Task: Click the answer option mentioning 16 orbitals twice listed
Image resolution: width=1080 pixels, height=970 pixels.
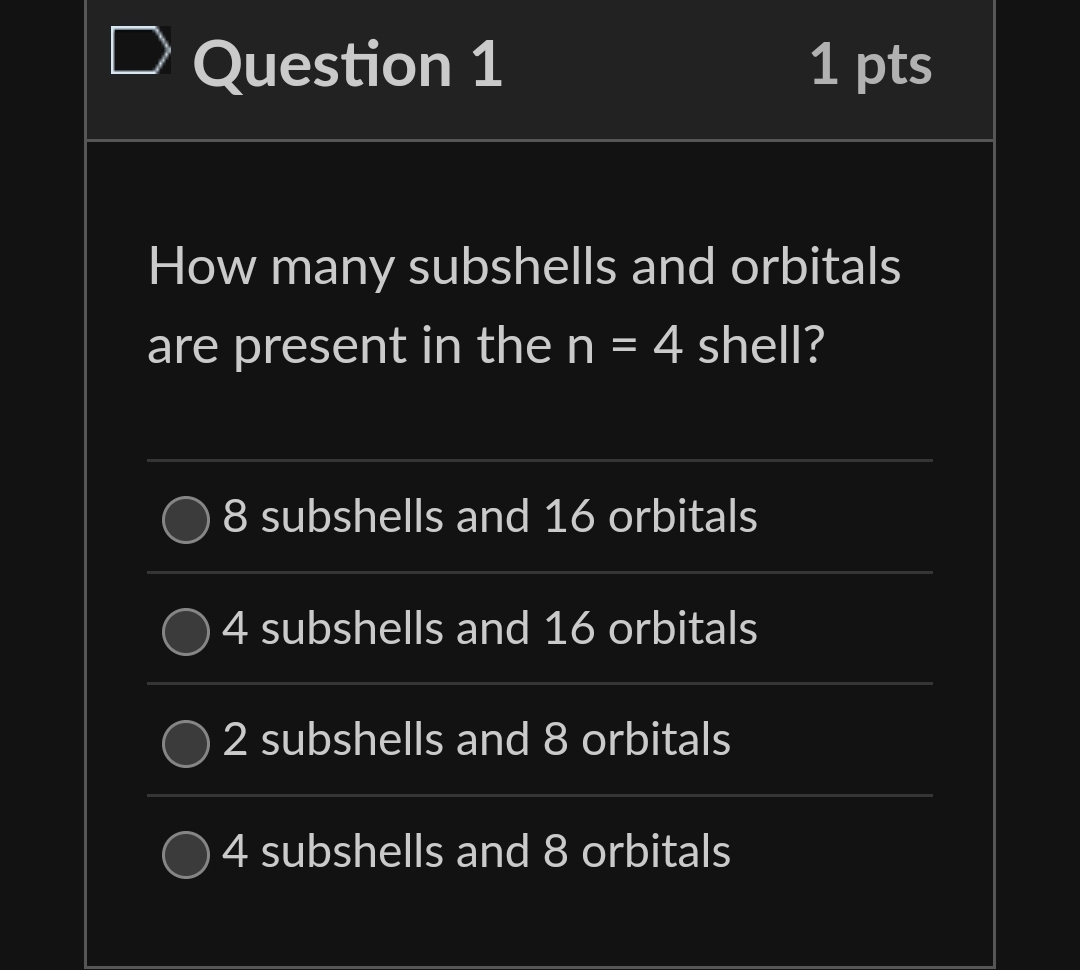Action: coord(490,629)
